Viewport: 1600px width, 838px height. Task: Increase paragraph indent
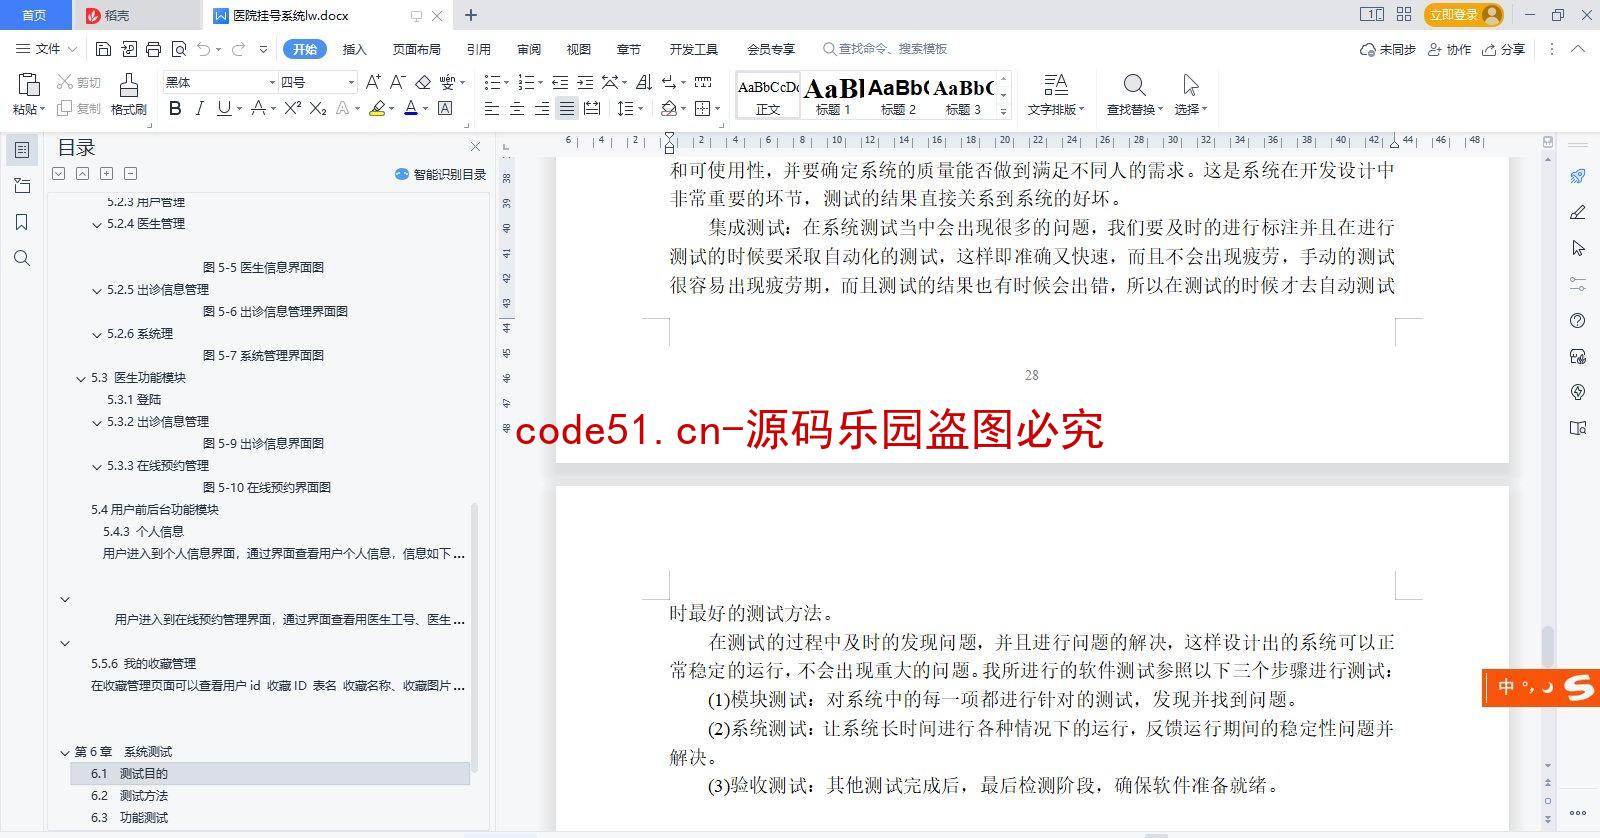(585, 82)
